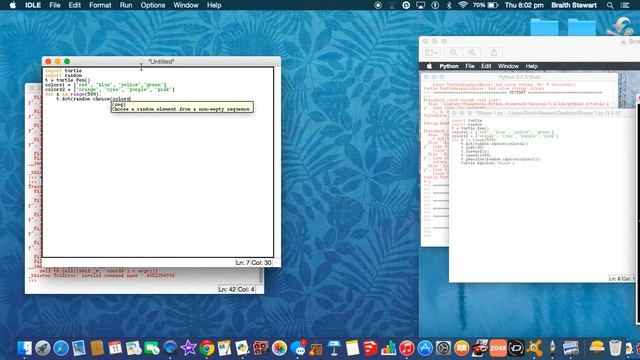The image size is (640, 360).
Task: Open the Photos app in the dock
Action: tap(279, 348)
